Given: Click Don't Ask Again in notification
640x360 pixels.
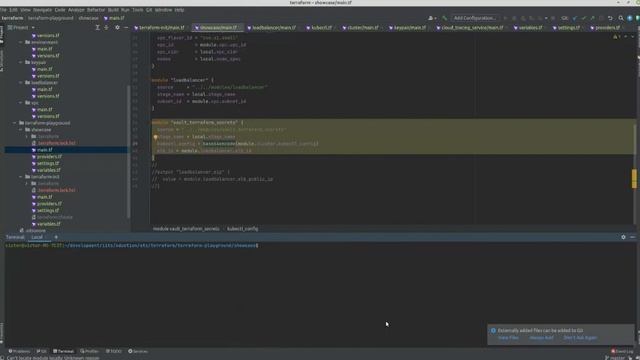Looking at the screenshot, I should [580, 338].
